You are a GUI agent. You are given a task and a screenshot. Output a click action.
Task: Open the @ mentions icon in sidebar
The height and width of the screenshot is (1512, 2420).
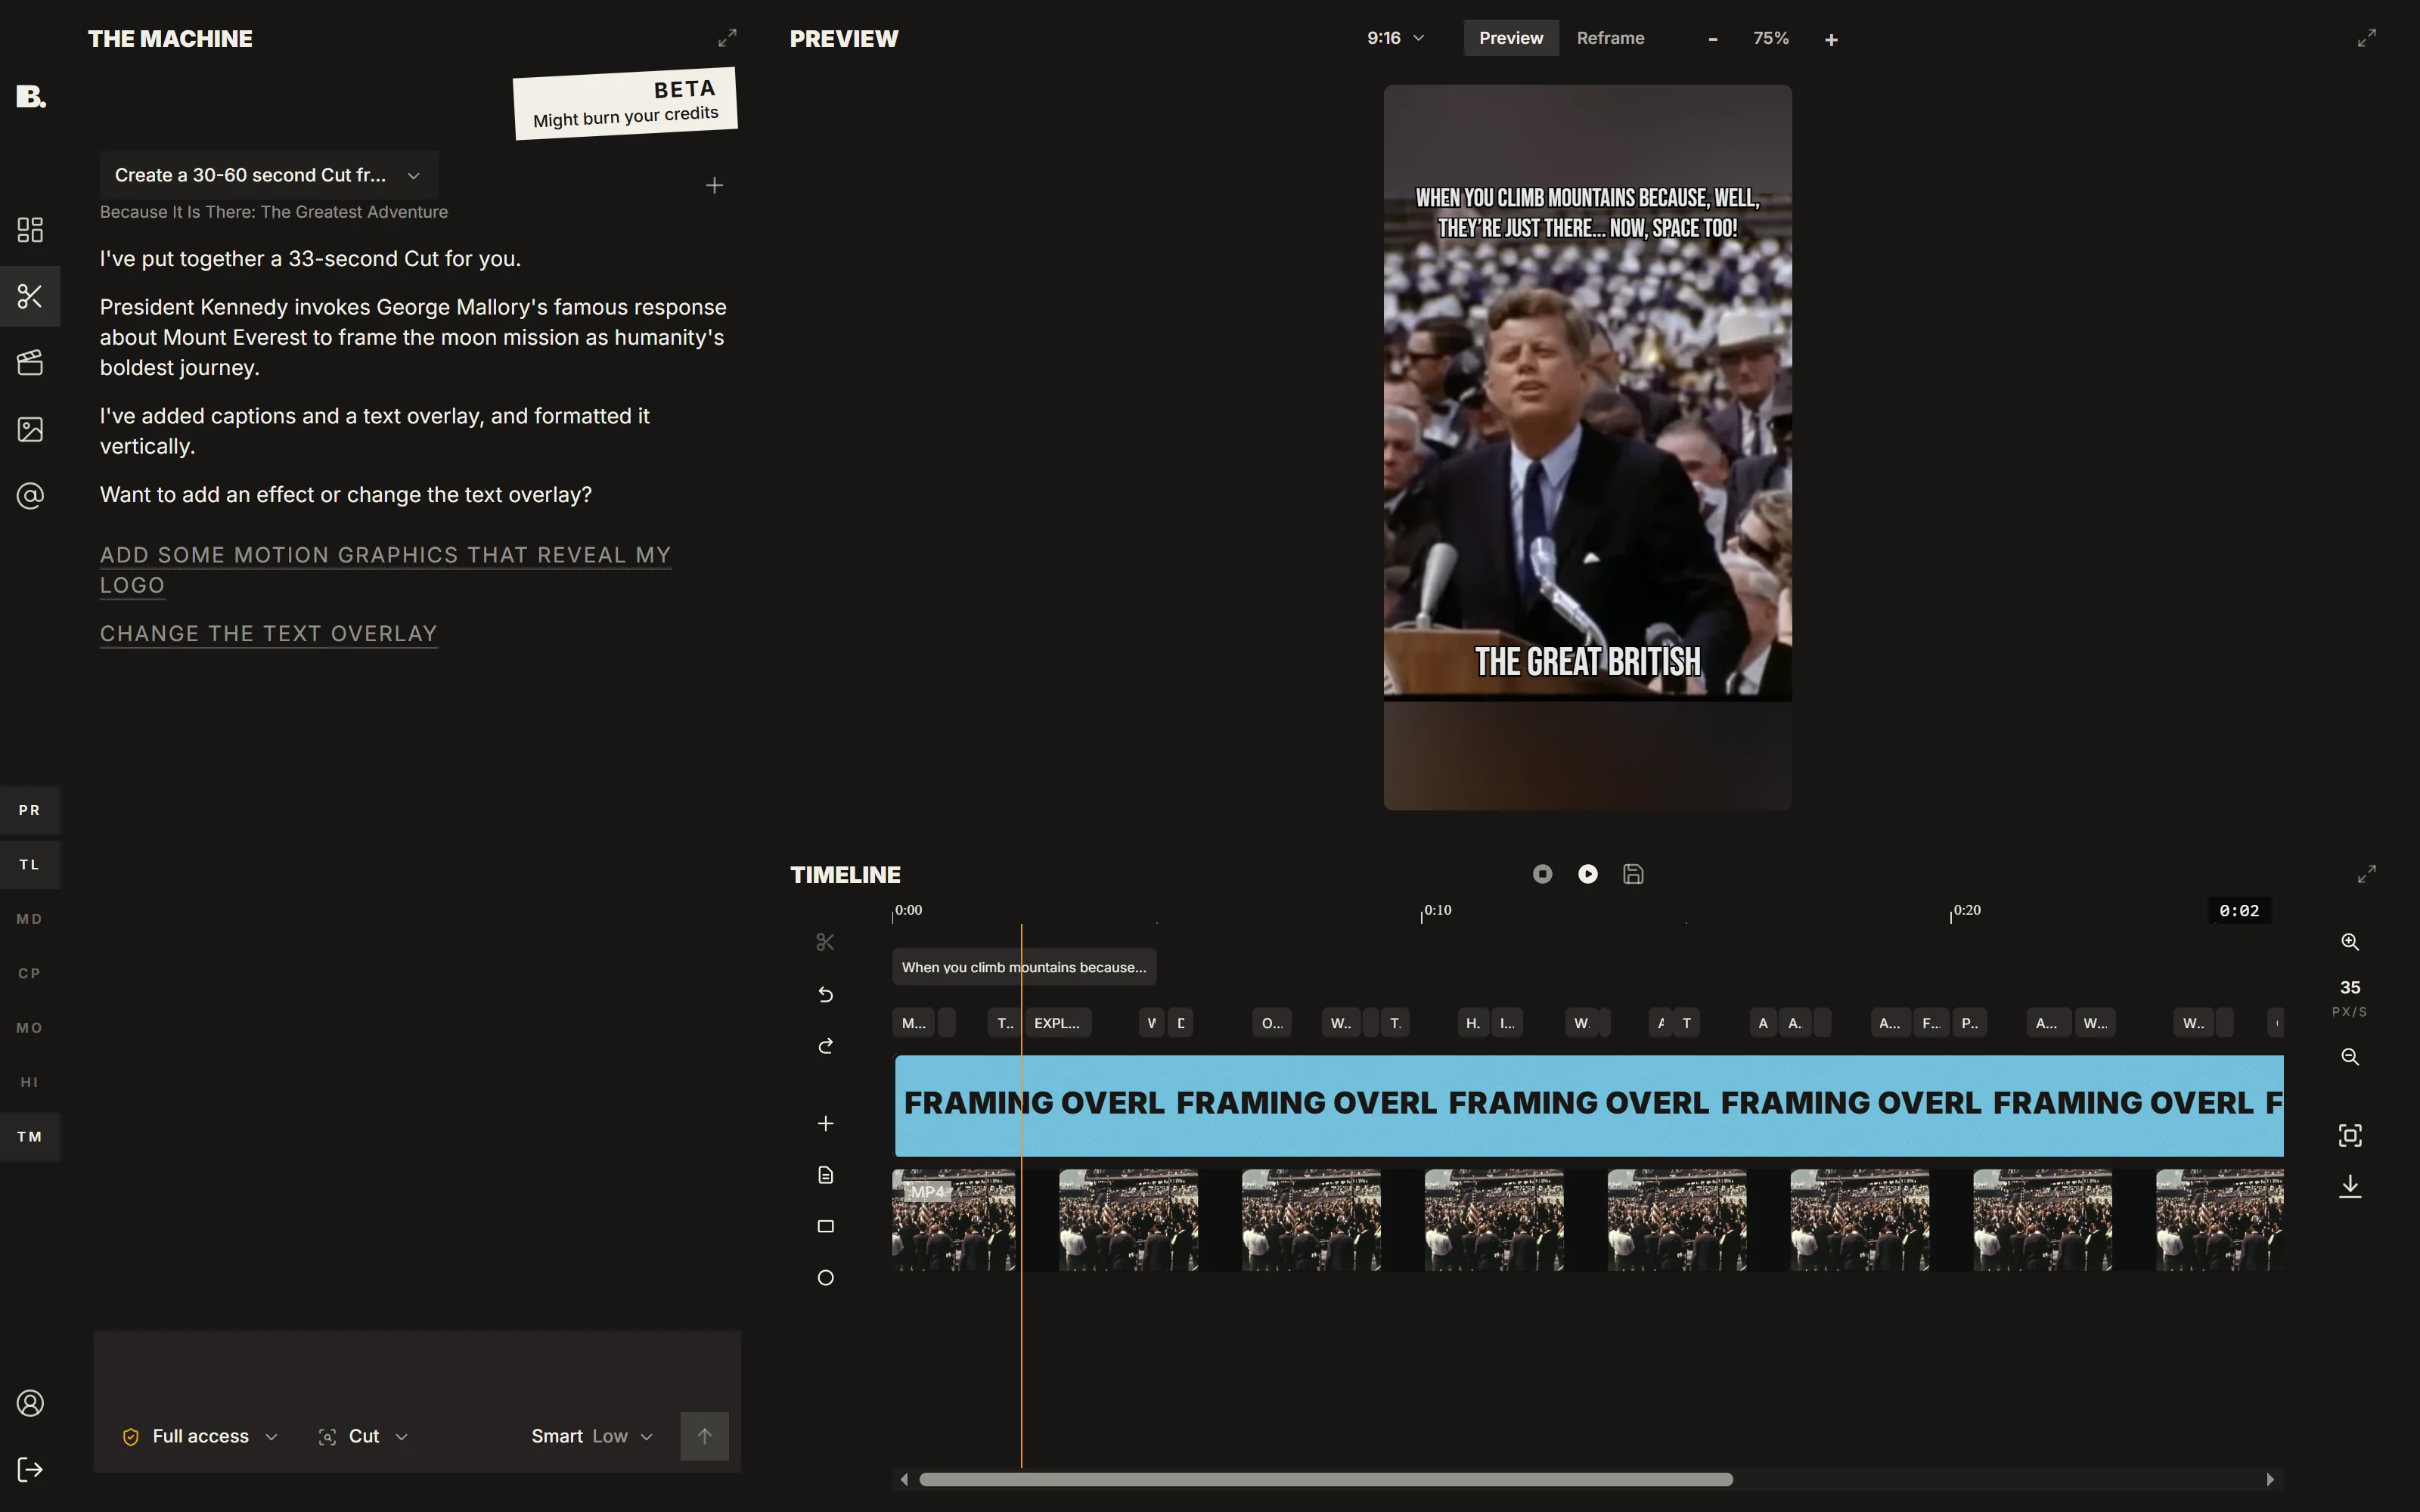30,495
